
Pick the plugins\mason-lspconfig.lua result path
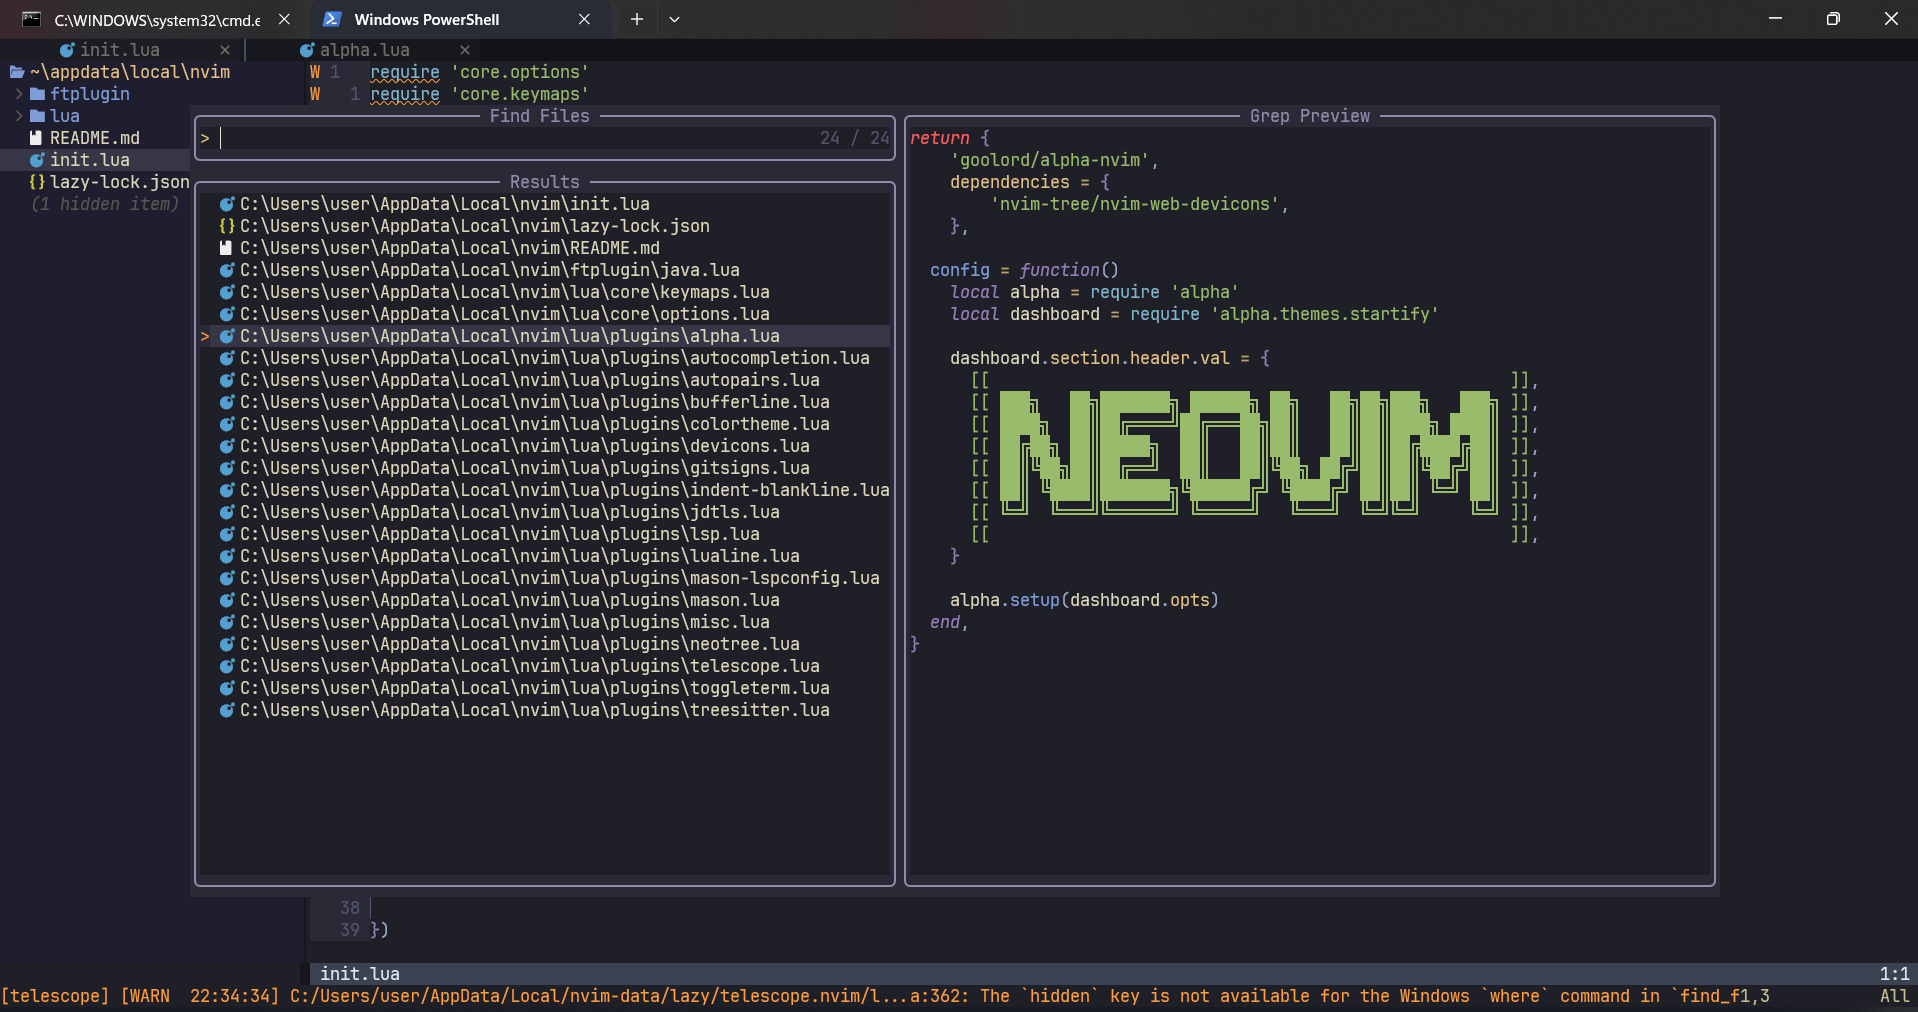[560, 578]
